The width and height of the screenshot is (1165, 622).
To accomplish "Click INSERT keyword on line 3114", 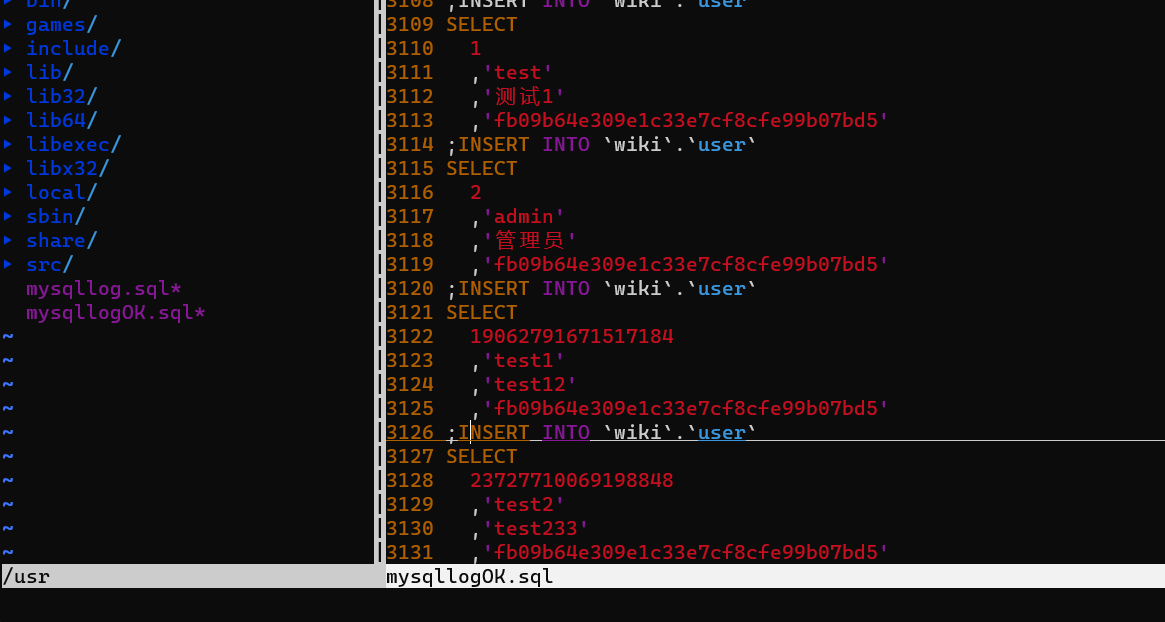I will click(x=493, y=144).
